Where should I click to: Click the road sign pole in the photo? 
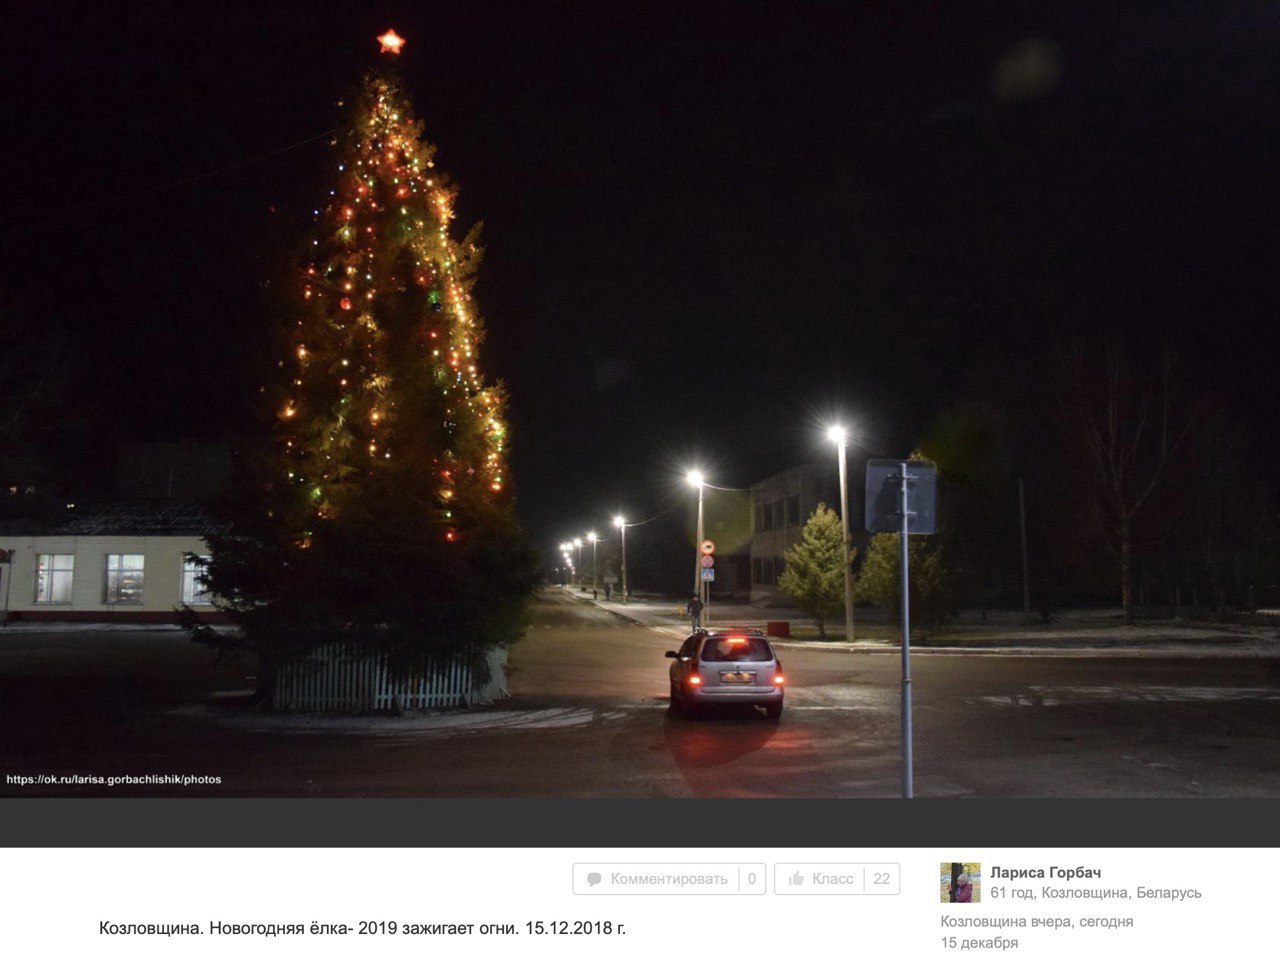click(x=906, y=630)
